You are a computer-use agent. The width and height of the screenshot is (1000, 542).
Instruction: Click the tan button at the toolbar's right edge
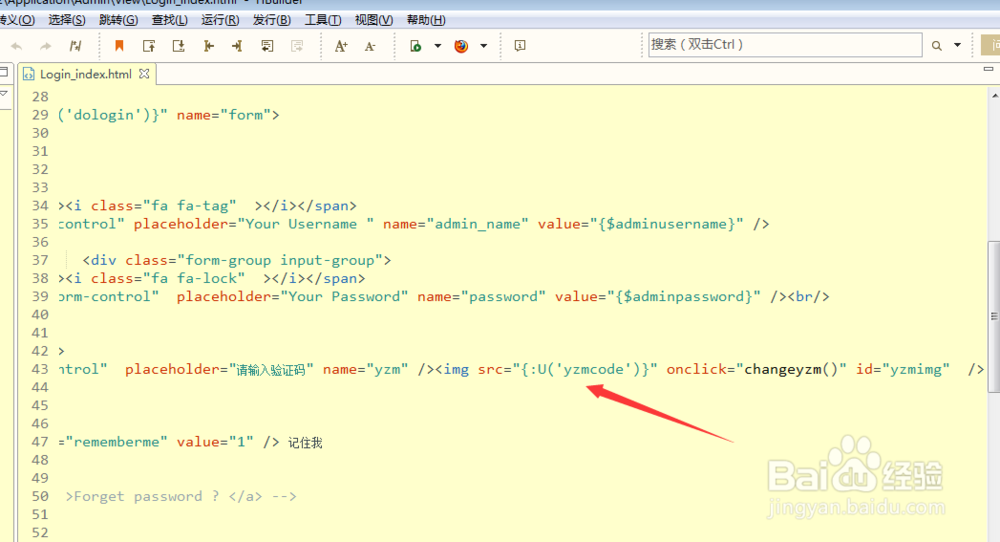(x=990, y=45)
